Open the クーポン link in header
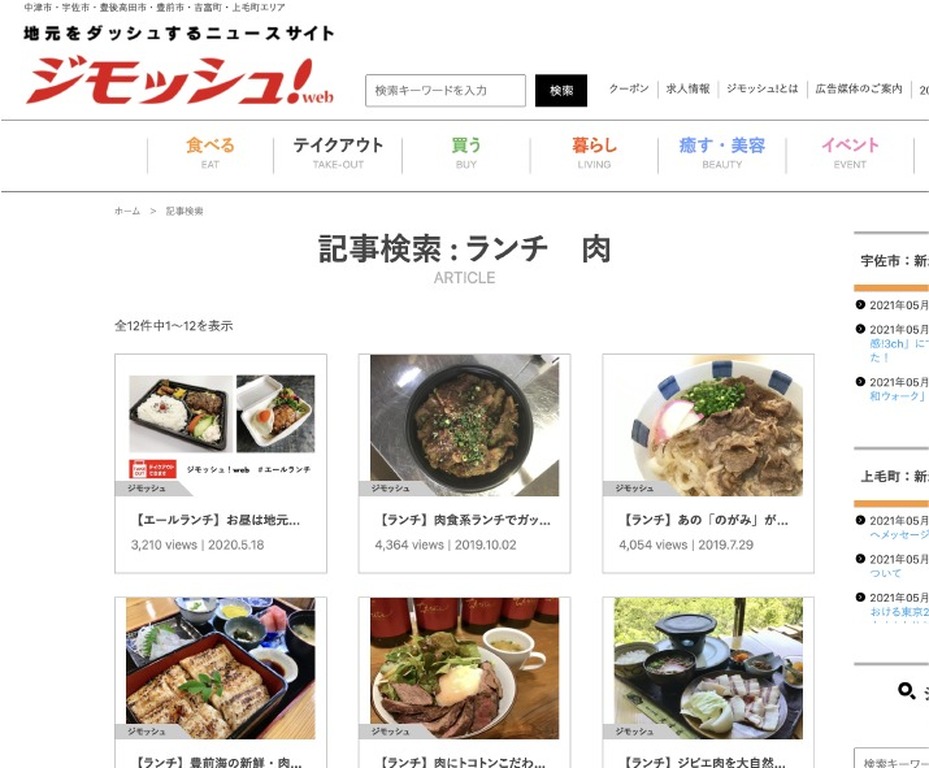This screenshot has width=929, height=768. point(629,89)
